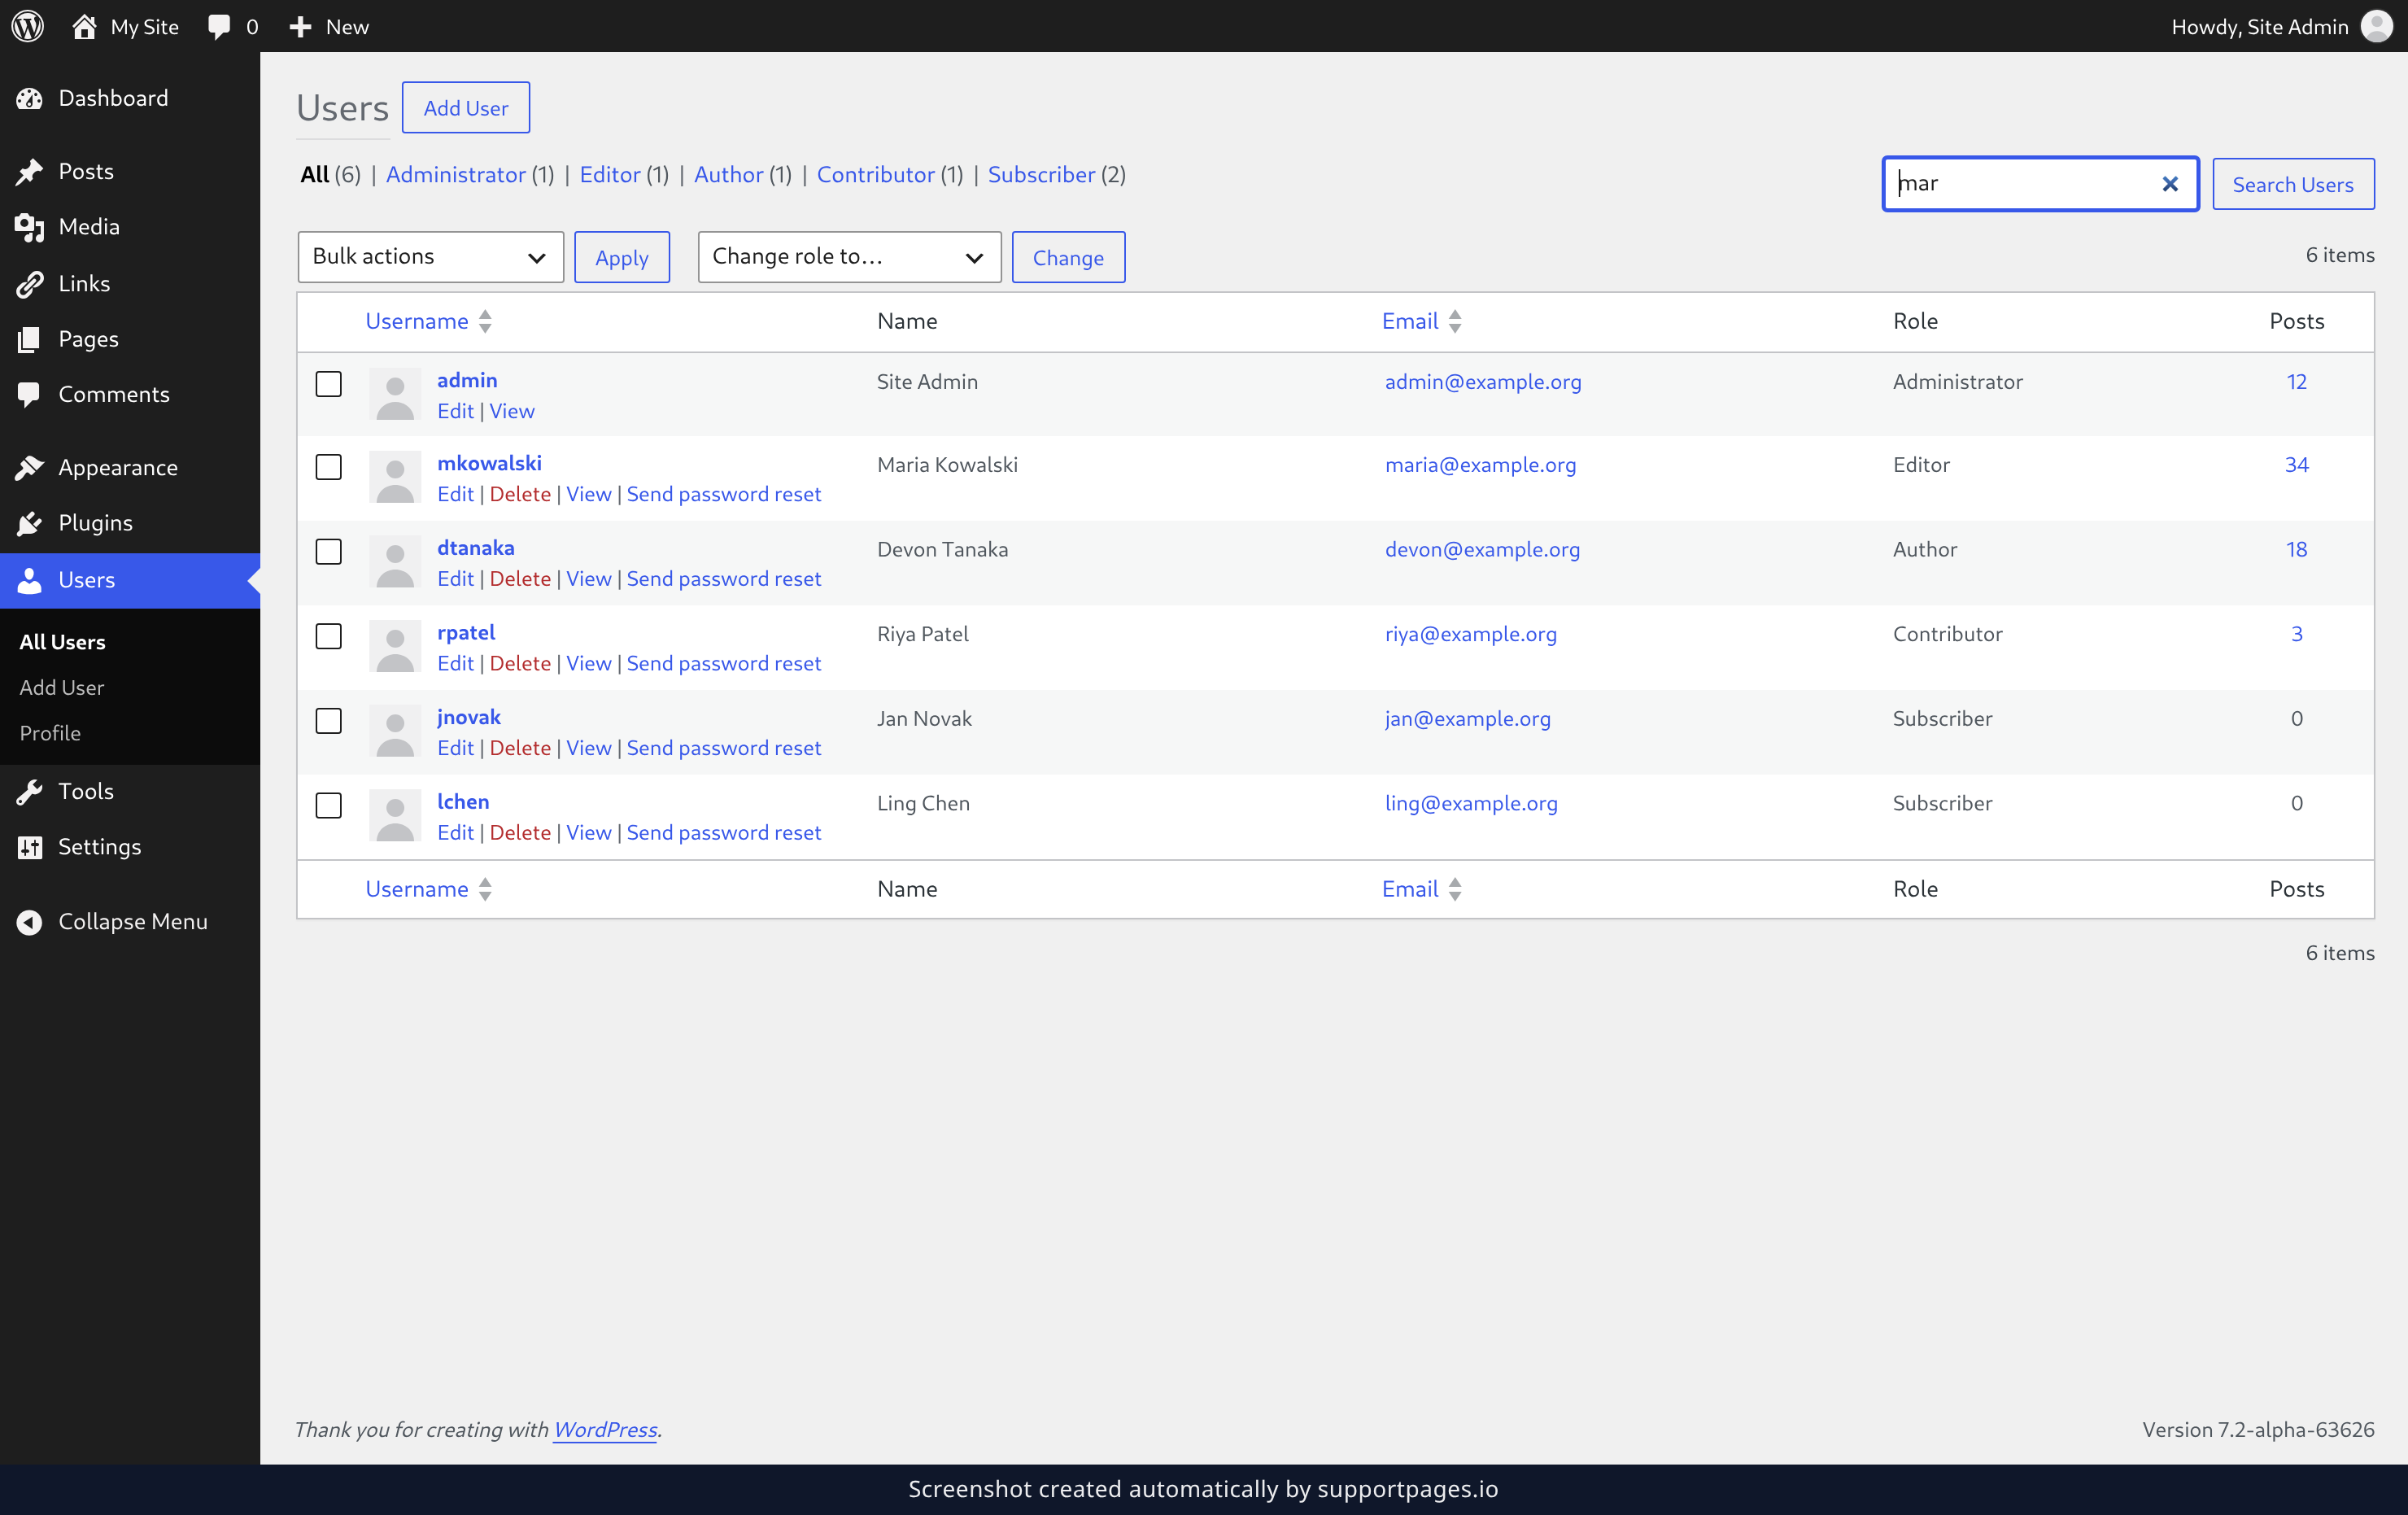The image size is (2408, 1515).
Task: Check the box for admin user
Action: [328, 384]
